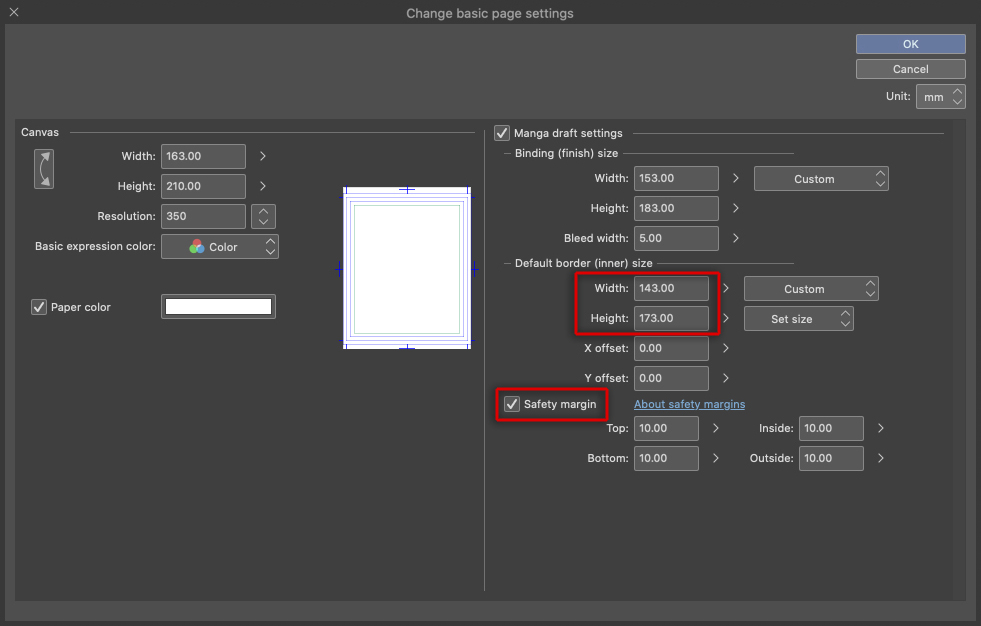Open the Set size dropdown
The width and height of the screenshot is (981, 626).
coord(798,319)
